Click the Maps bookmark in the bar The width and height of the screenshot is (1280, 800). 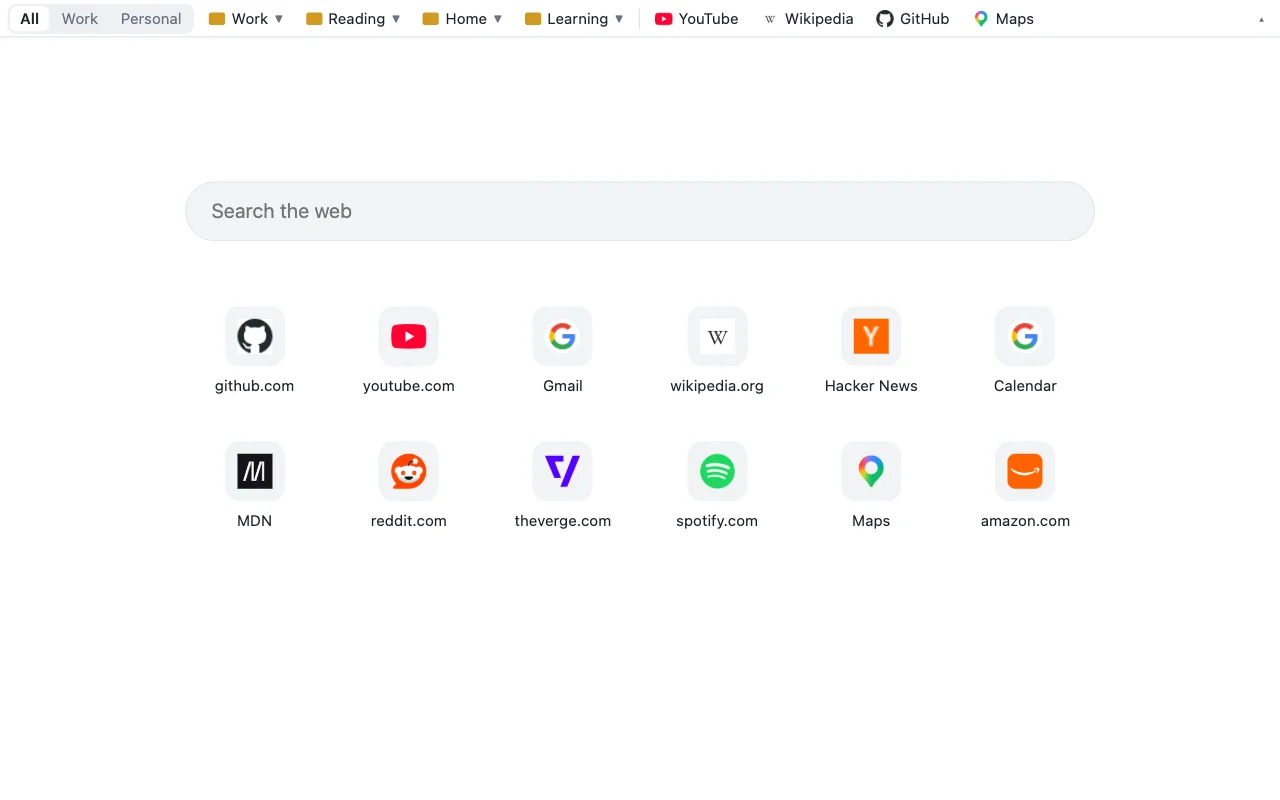pyautogui.click(x=1004, y=19)
